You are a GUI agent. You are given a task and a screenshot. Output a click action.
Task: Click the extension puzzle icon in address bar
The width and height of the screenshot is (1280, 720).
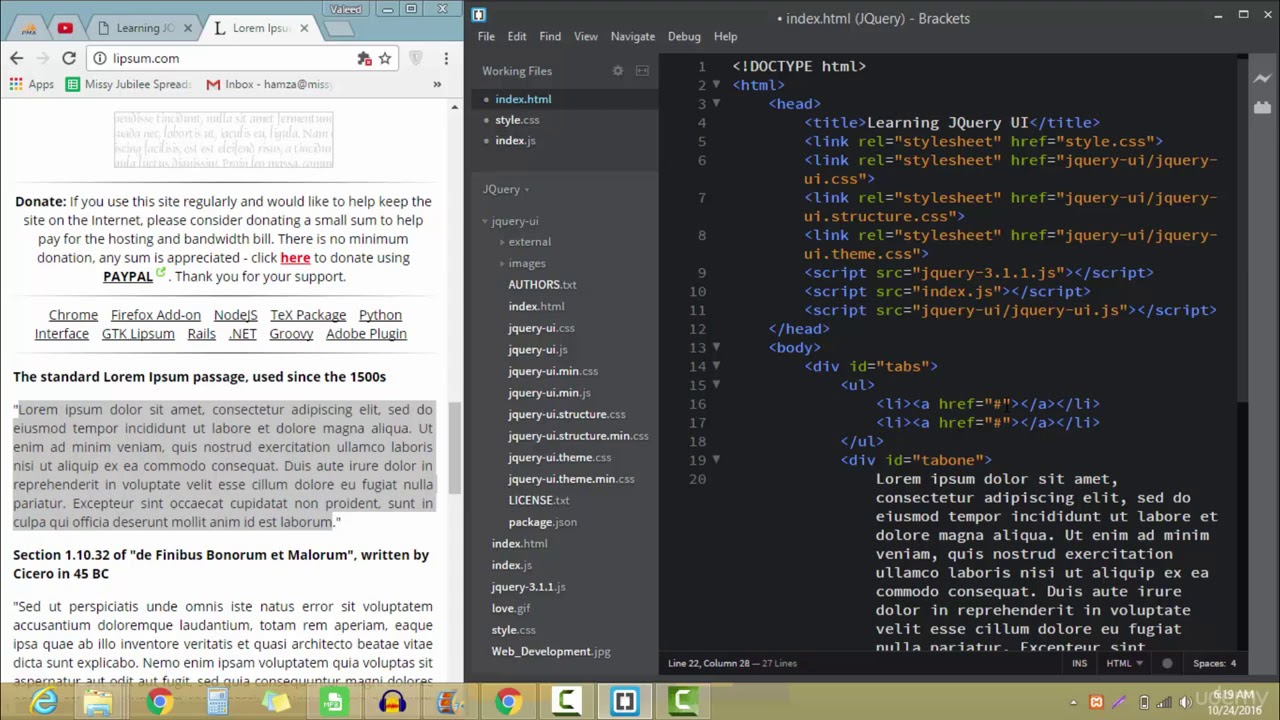(364, 58)
